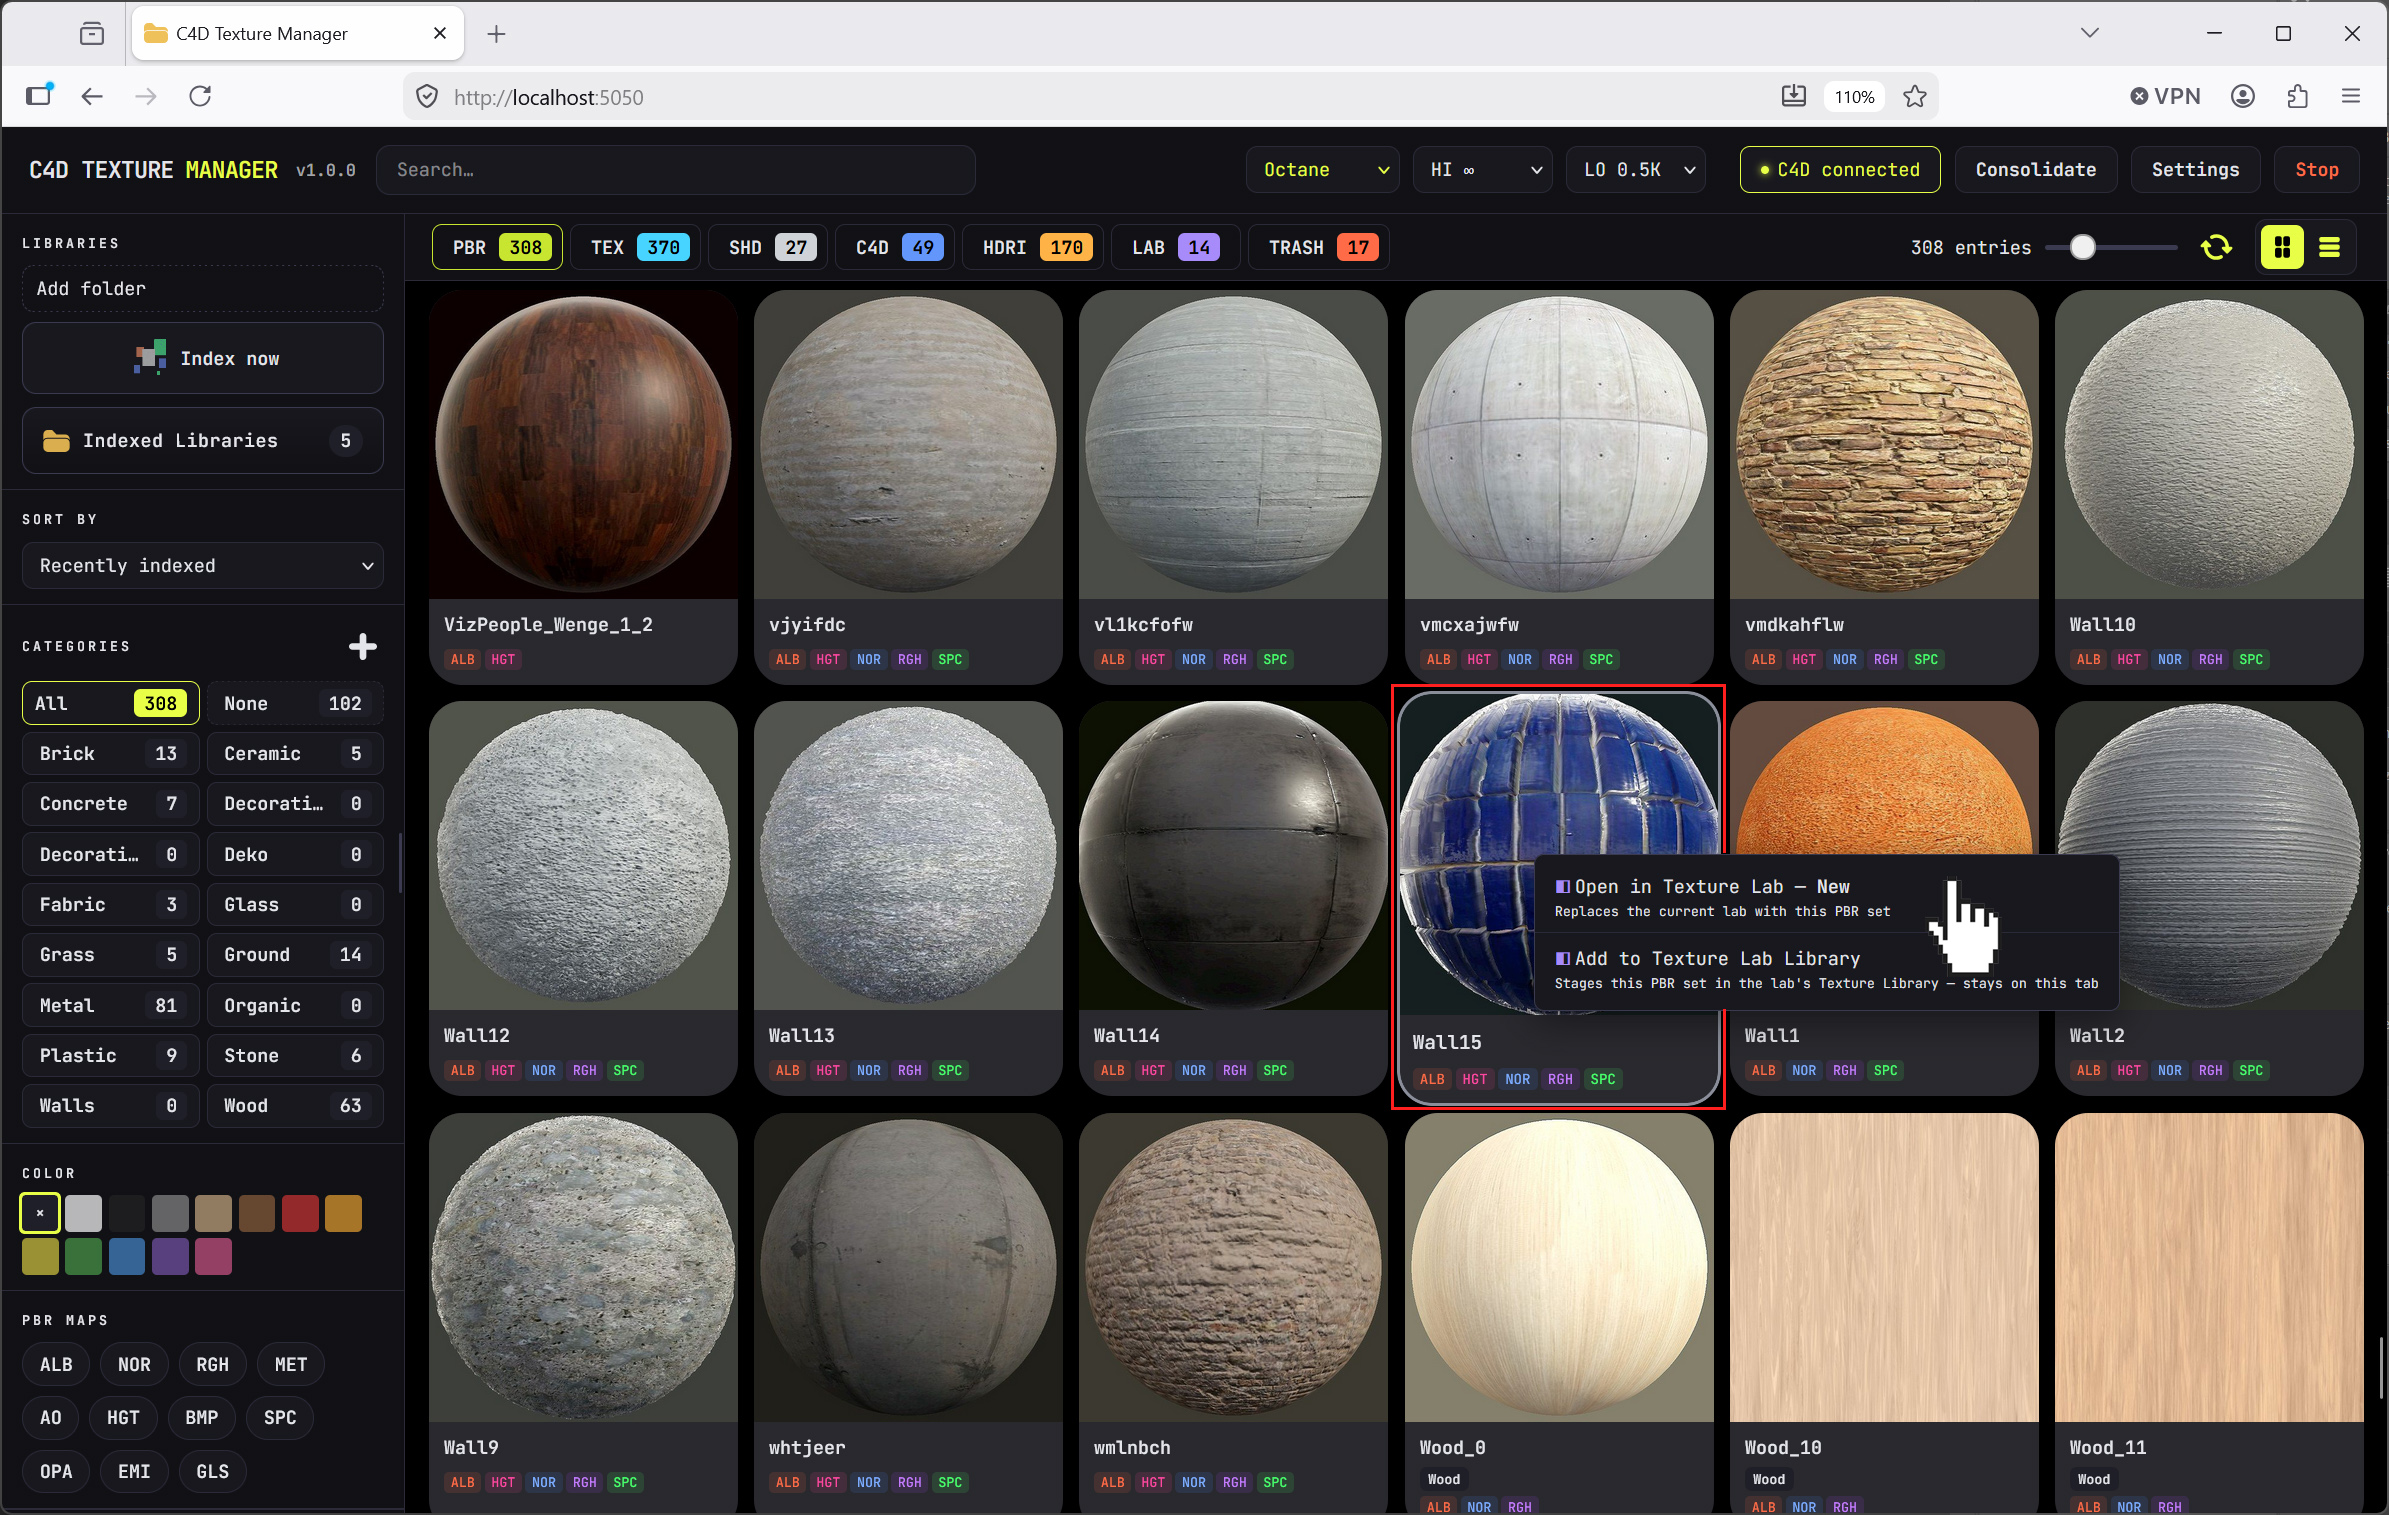The width and height of the screenshot is (2389, 1515).
Task: Toggle the RGH map filter
Action: [212, 1365]
